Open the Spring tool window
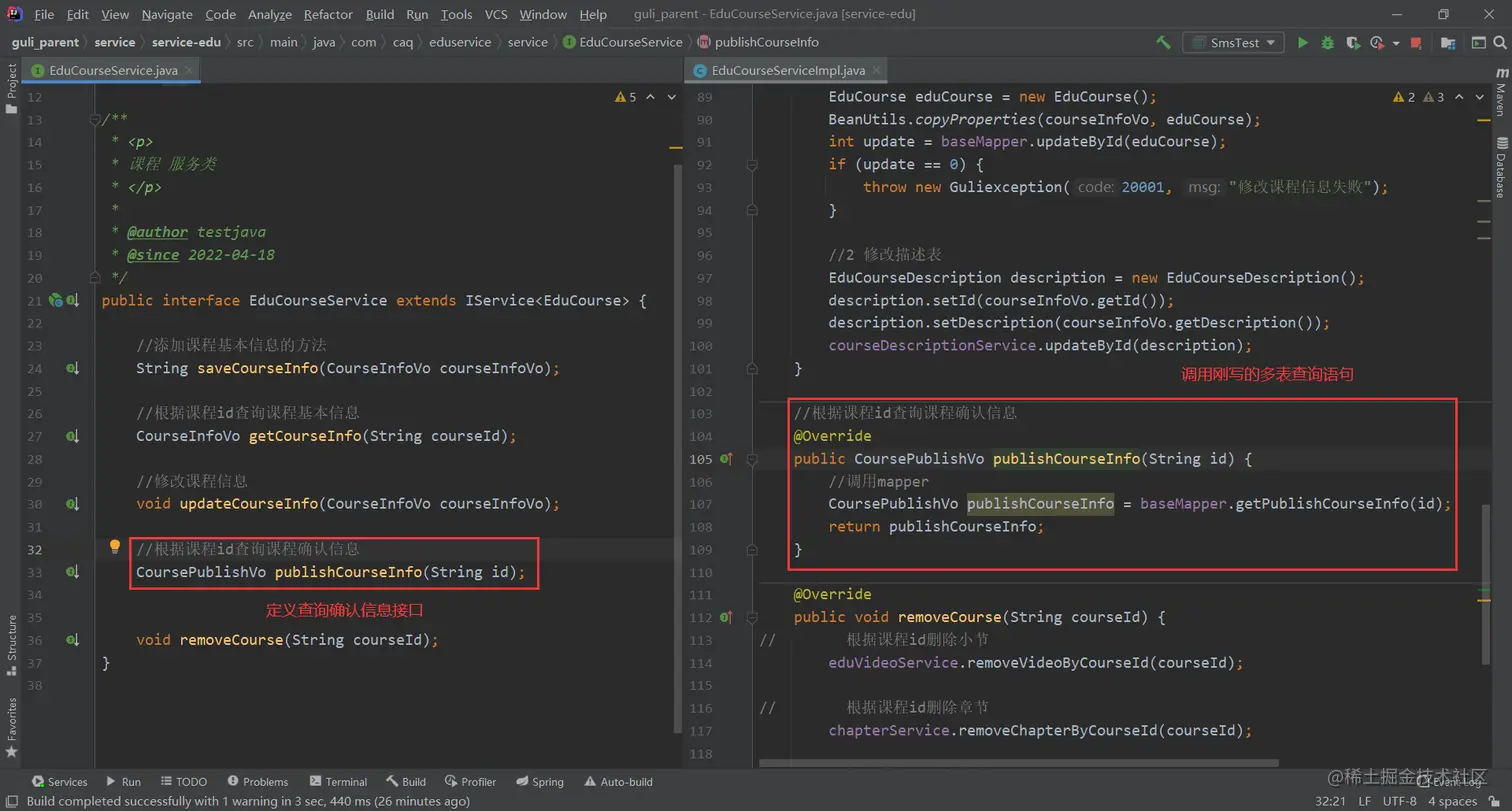Image resolution: width=1512 pixels, height=811 pixels. [x=539, y=781]
